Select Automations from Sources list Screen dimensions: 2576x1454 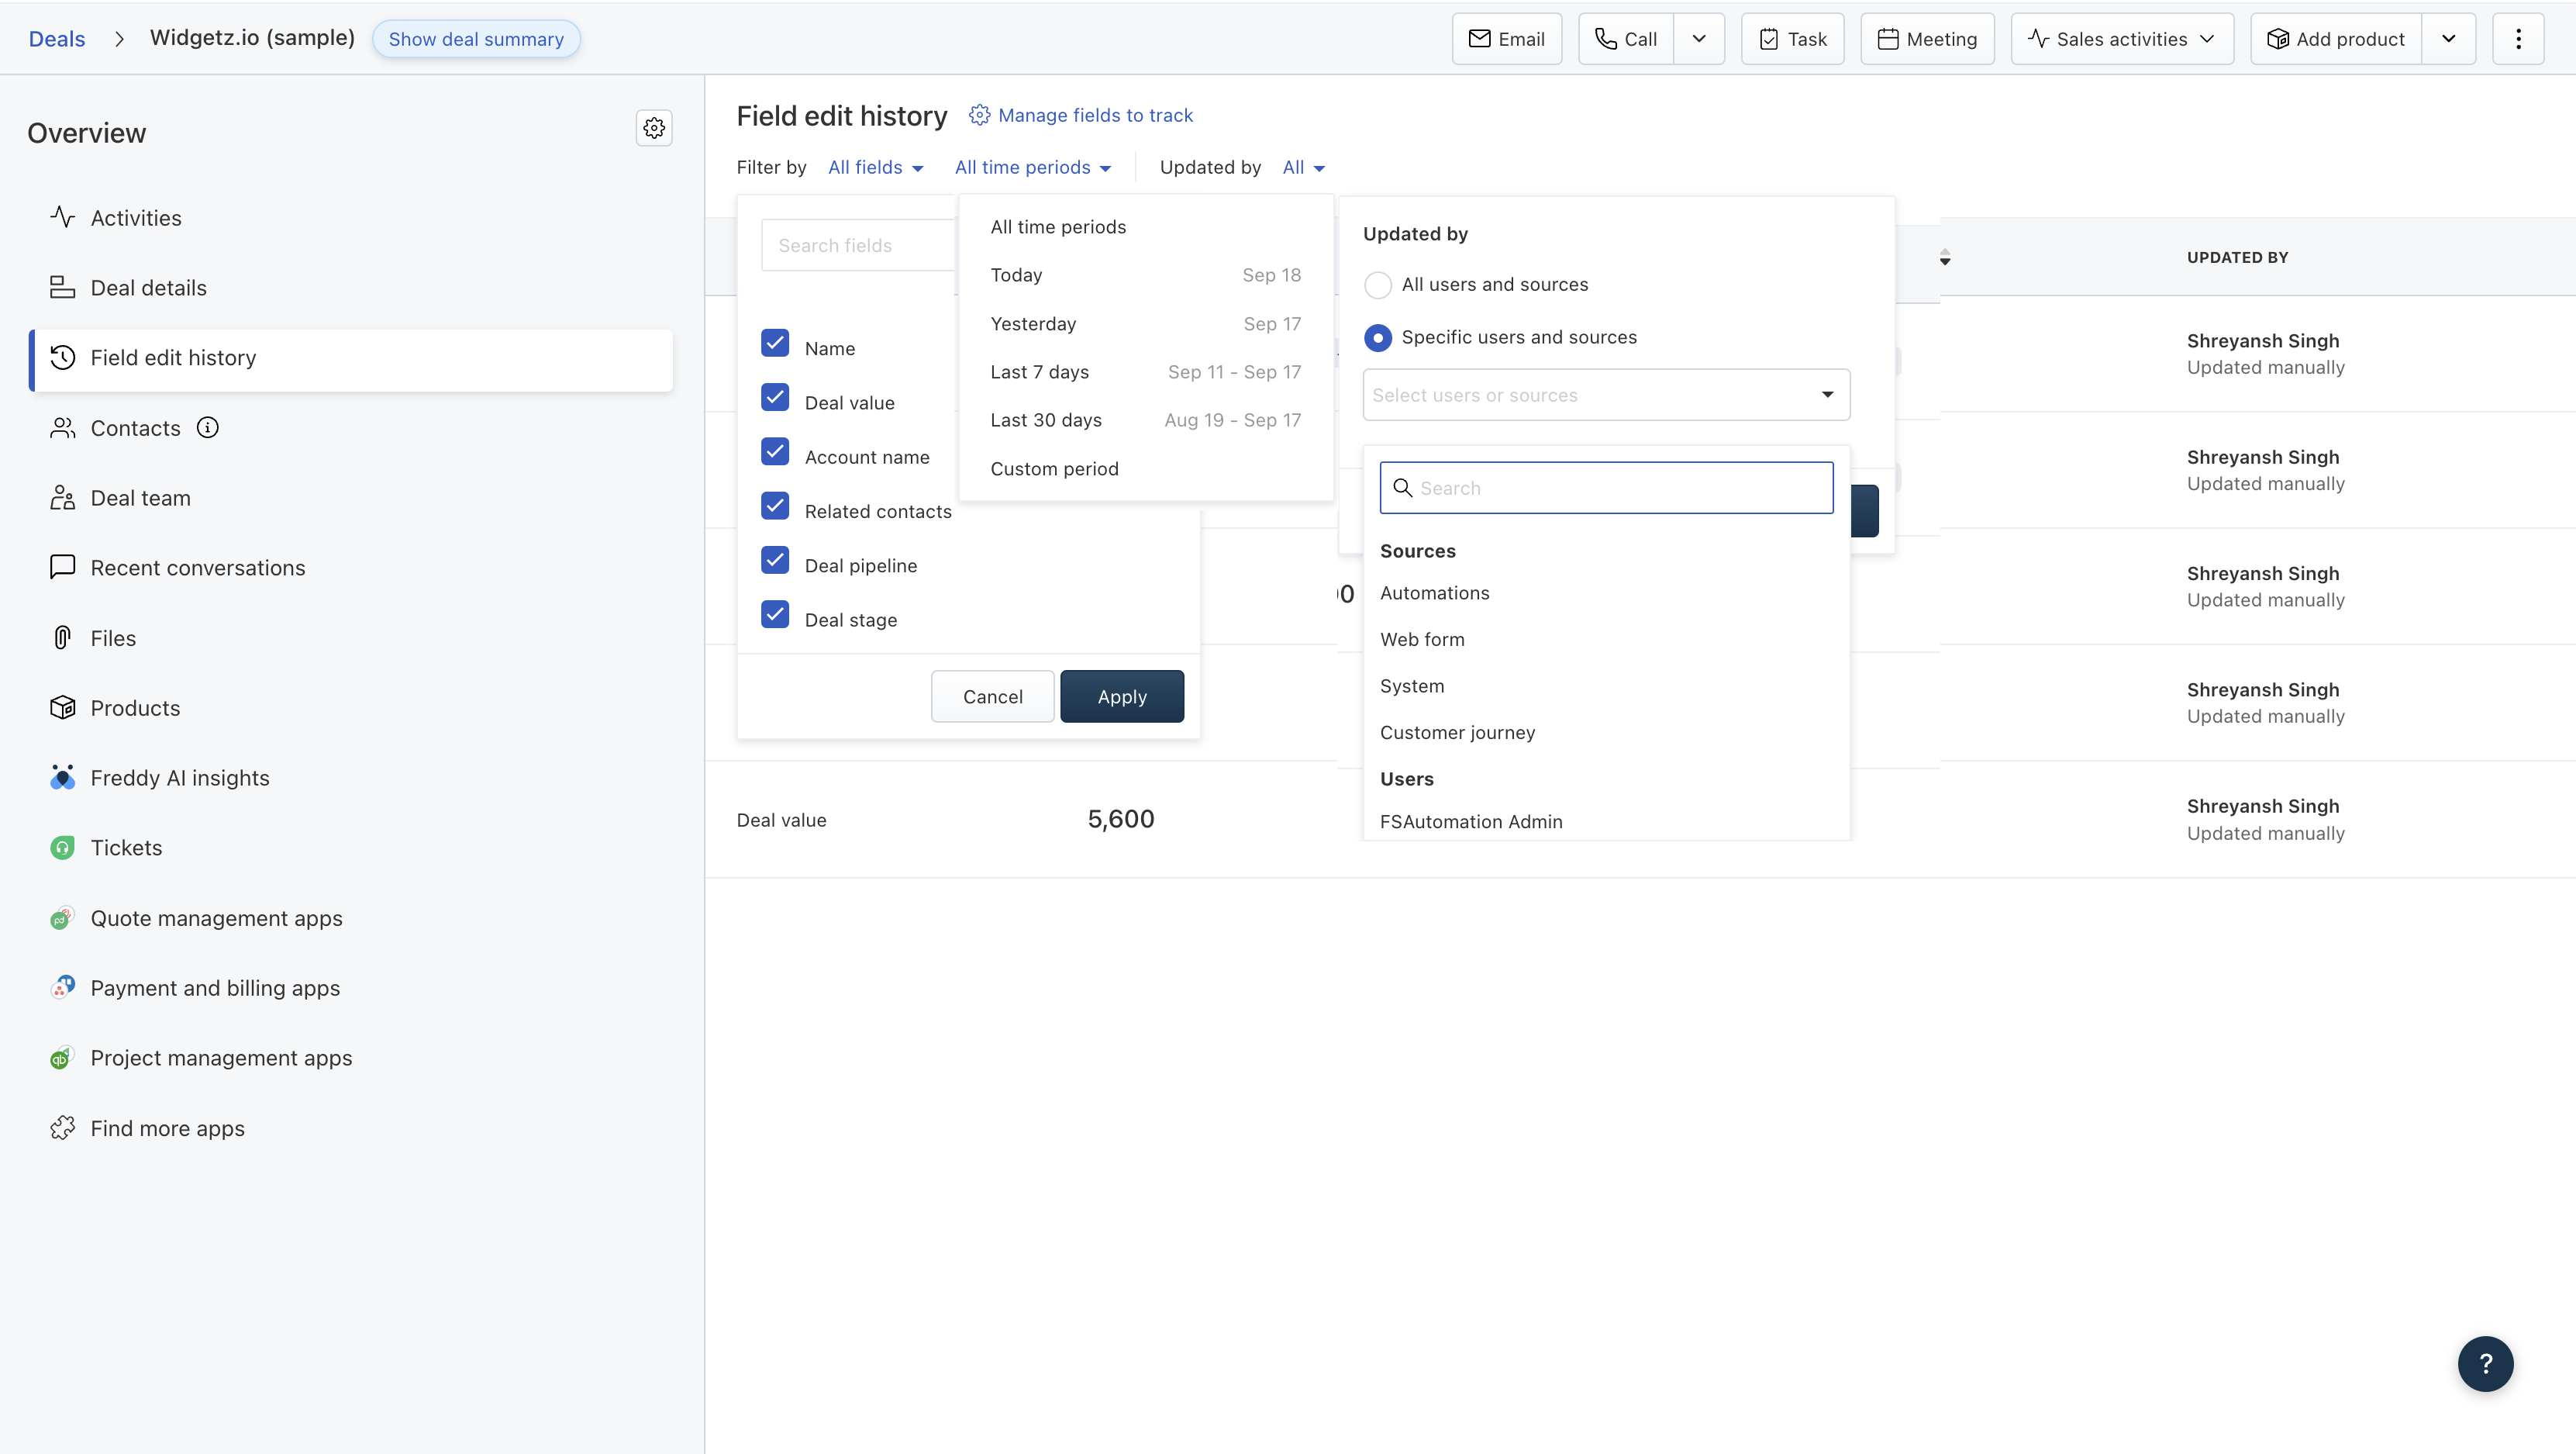pos(1434,593)
